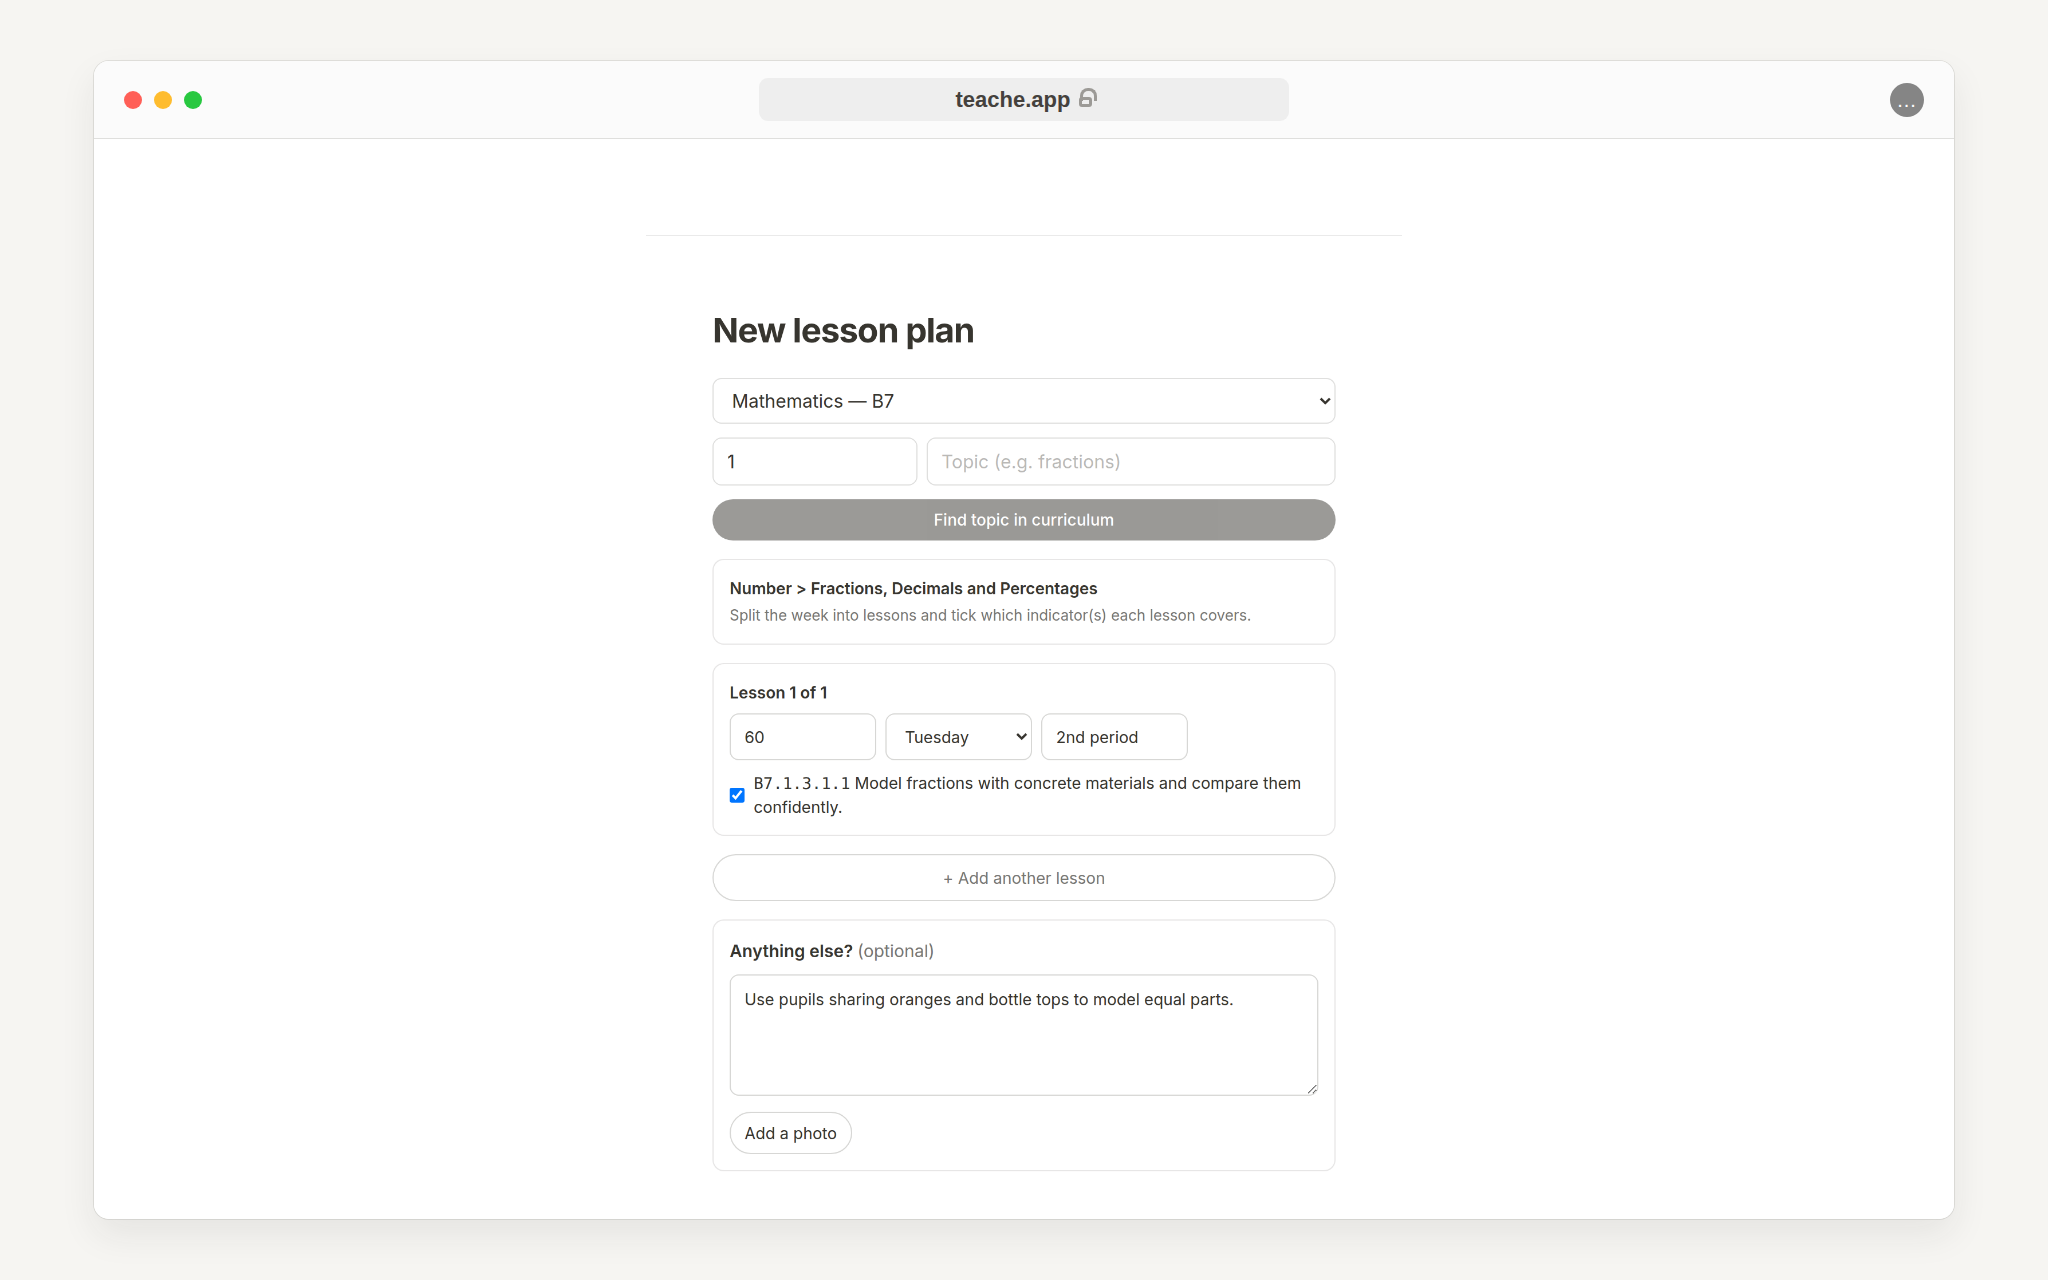2048x1280 pixels.
Task: Click the indicator text Model fractions label
Action: point(1027,795)
